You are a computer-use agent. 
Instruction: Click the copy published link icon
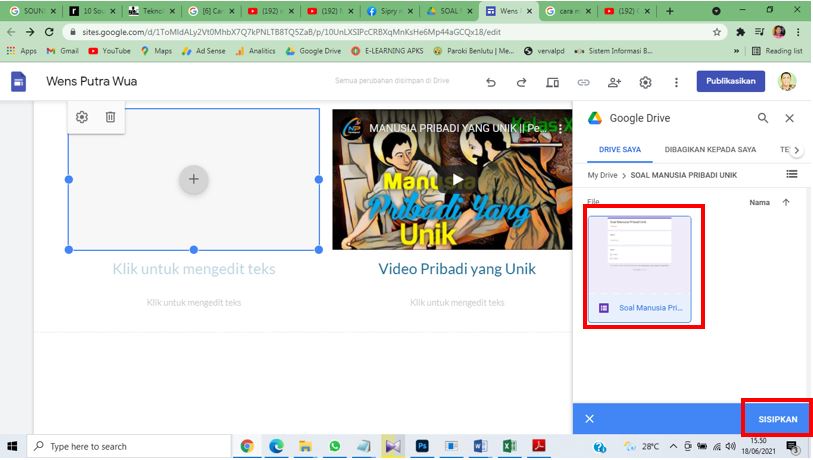(x=583, y=82)
